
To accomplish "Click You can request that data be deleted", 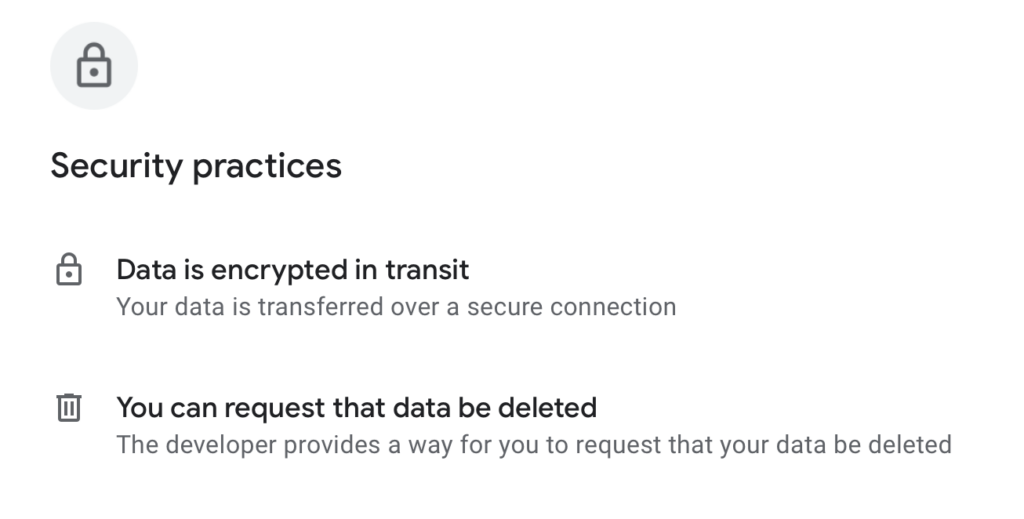I will click(356, 407).
